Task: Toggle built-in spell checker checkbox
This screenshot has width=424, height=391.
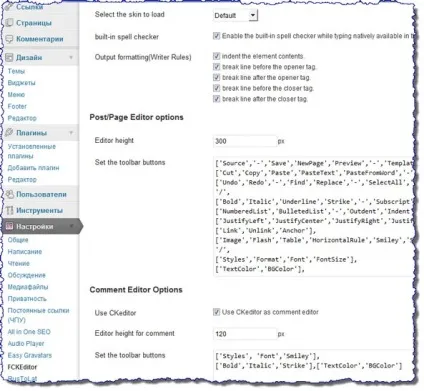Action: [216, 36]
